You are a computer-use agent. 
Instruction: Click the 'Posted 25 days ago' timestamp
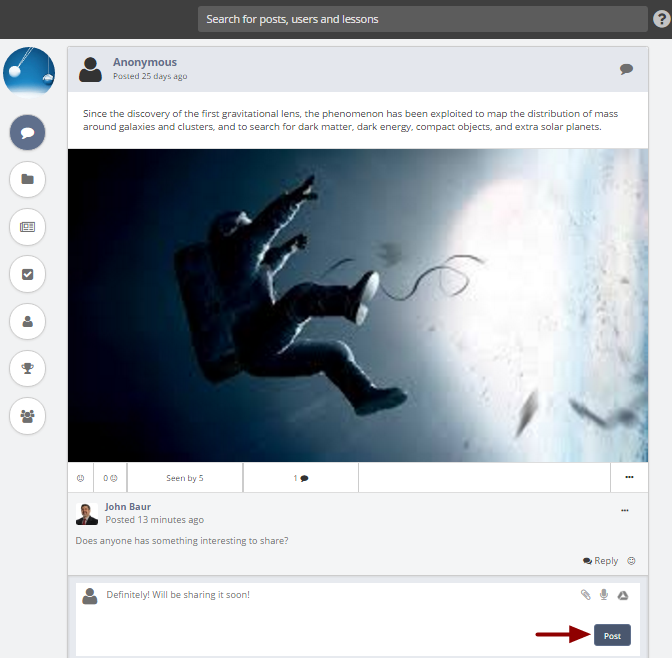click(x=150, y=76)
